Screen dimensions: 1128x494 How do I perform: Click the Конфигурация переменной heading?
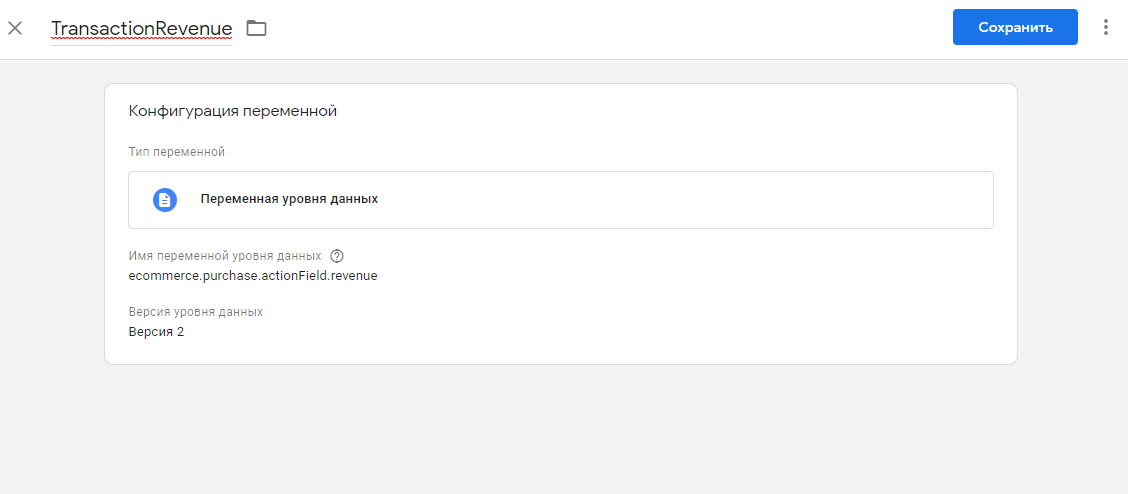(233, 111)
